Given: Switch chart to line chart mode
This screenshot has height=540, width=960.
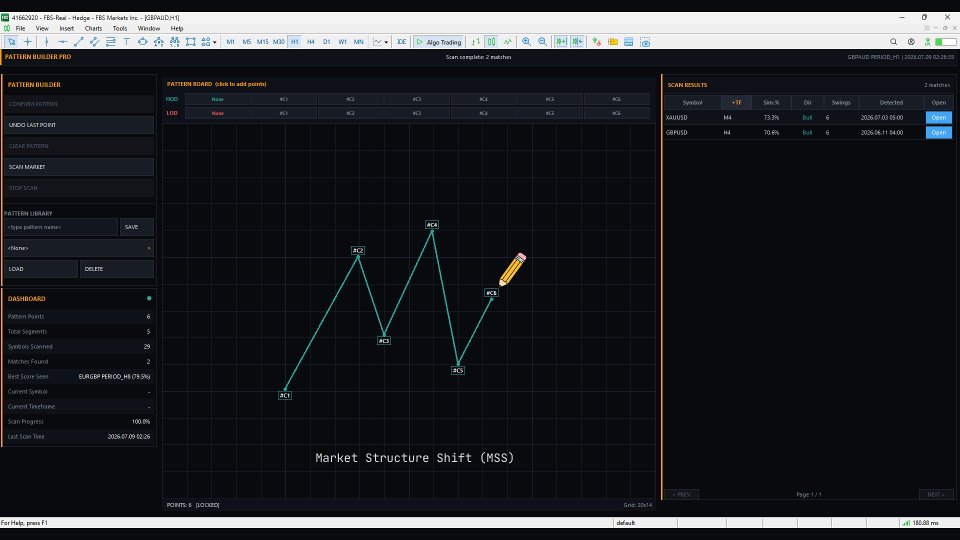Looking at the screenshot, I should (x=508, y=42).
